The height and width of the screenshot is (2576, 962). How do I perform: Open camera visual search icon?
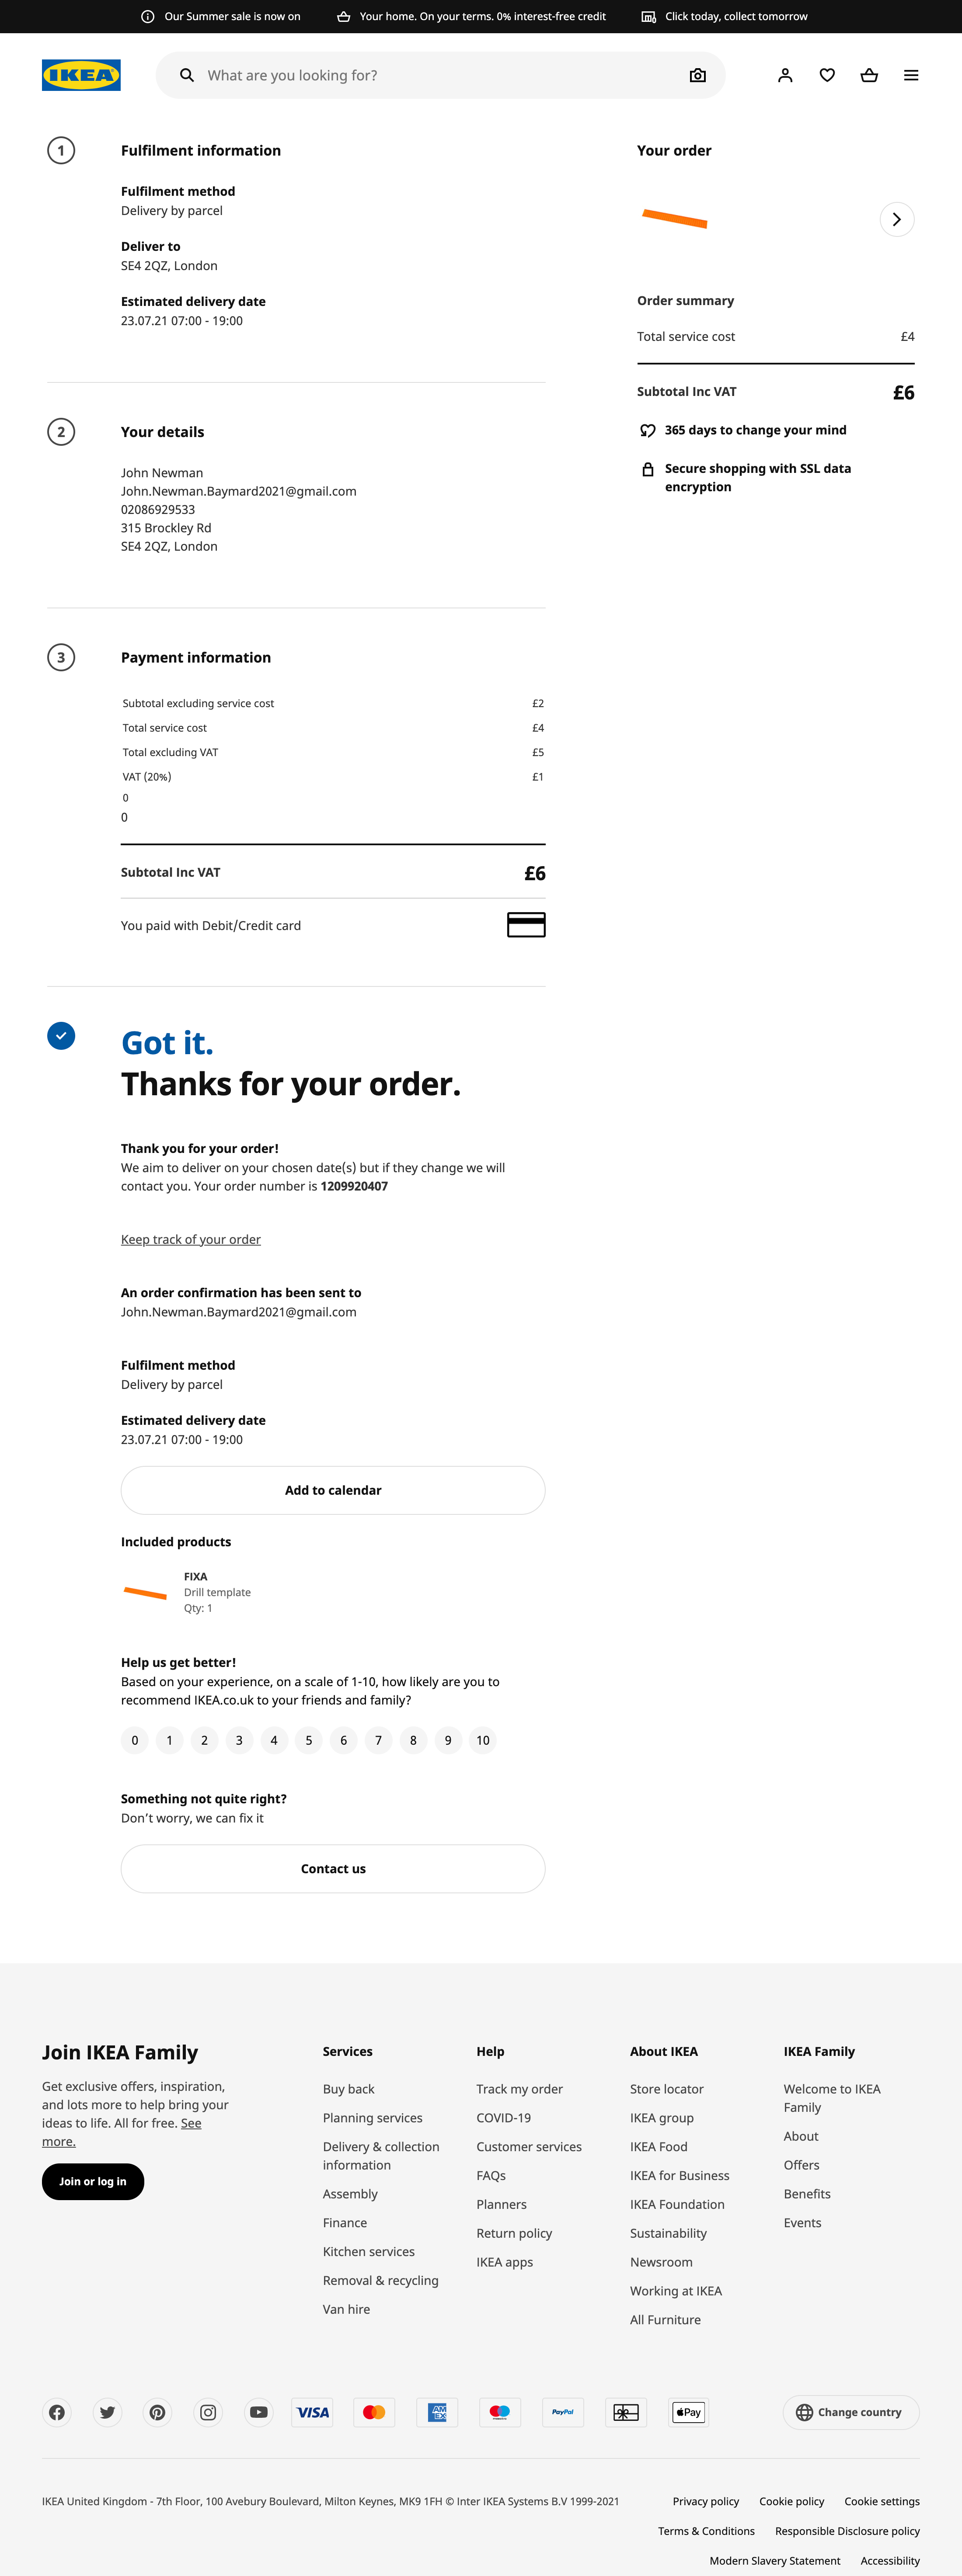pyautogui.click(x=697, y=75)
